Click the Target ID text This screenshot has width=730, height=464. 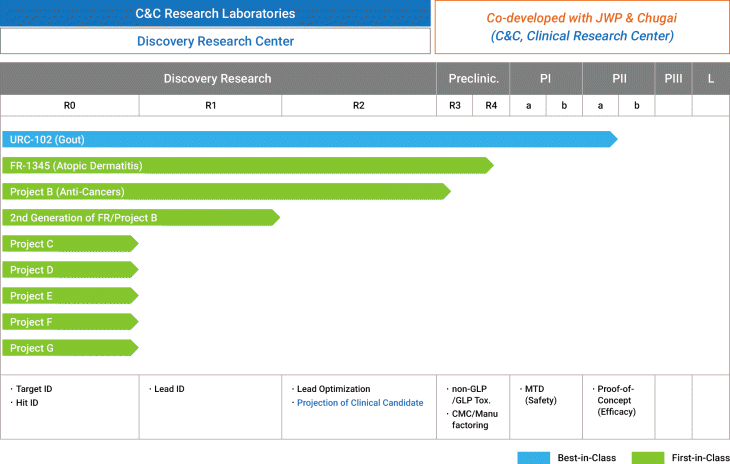(34, 389)
